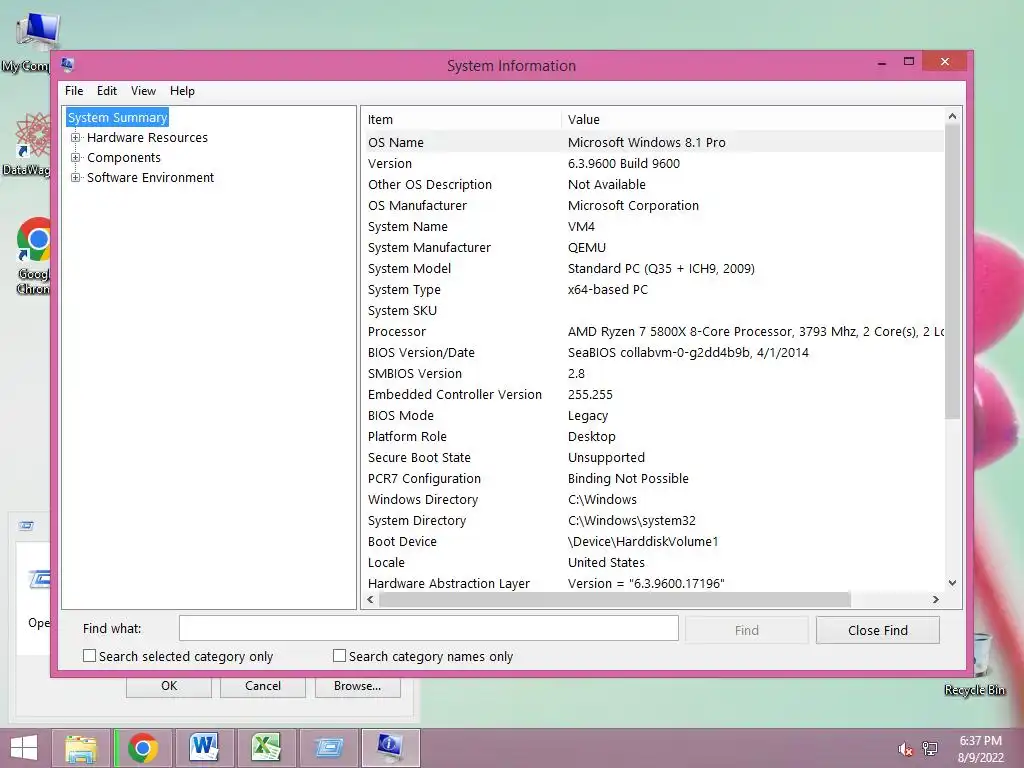
Task: Click OK in the Run dialog behind
Action: [x=168, y=686]
